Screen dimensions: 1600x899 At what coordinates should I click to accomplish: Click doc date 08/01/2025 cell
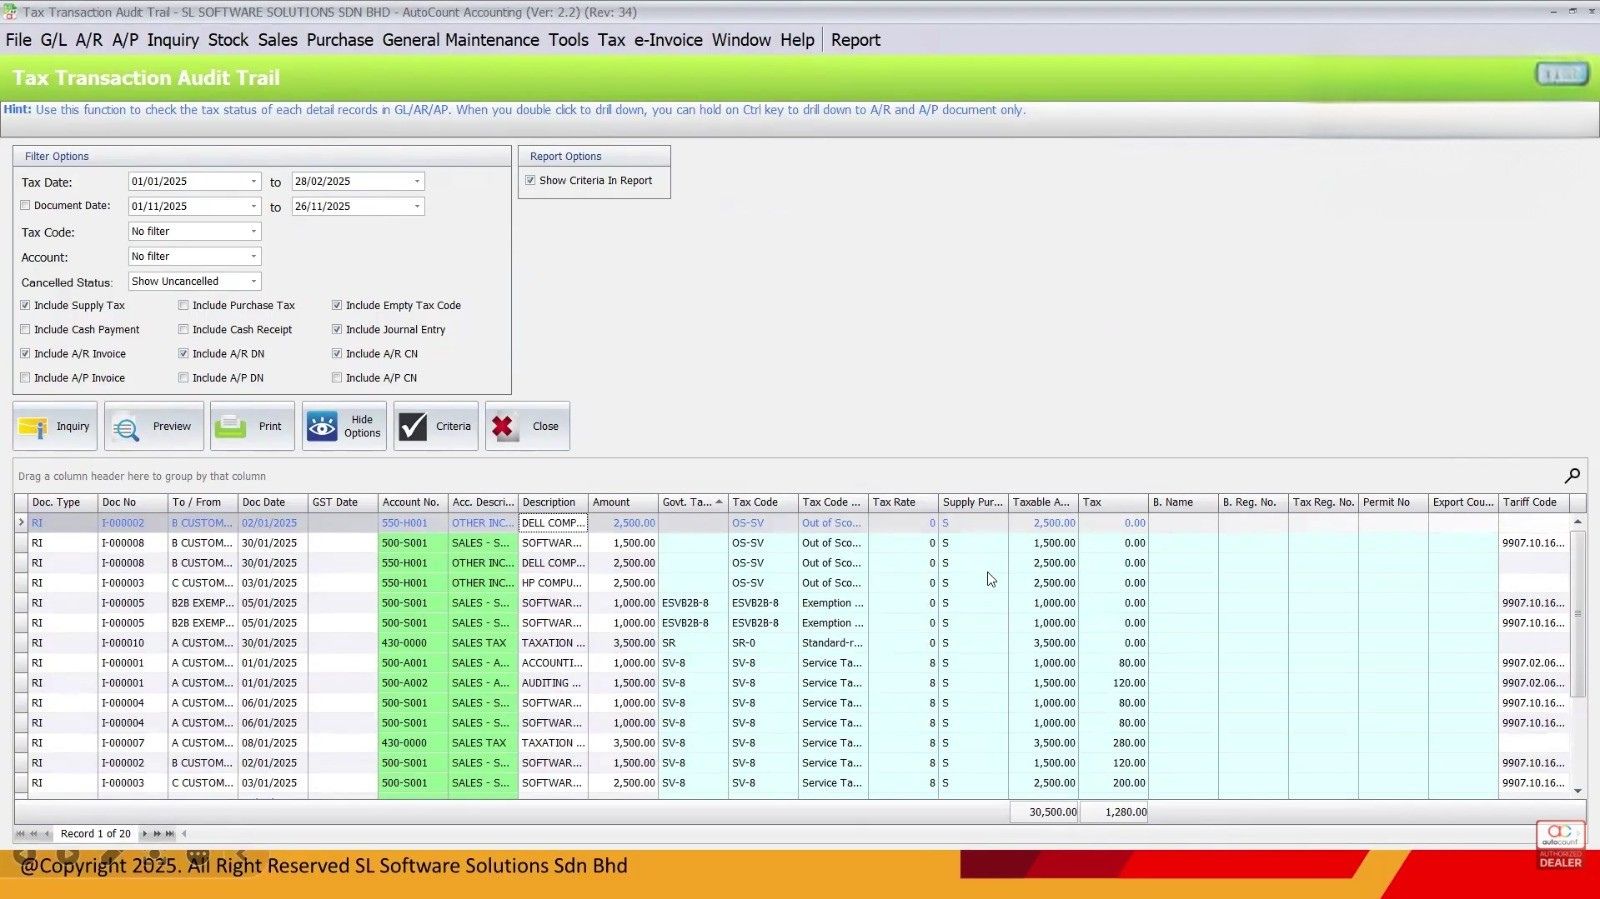tap(273, 743)
